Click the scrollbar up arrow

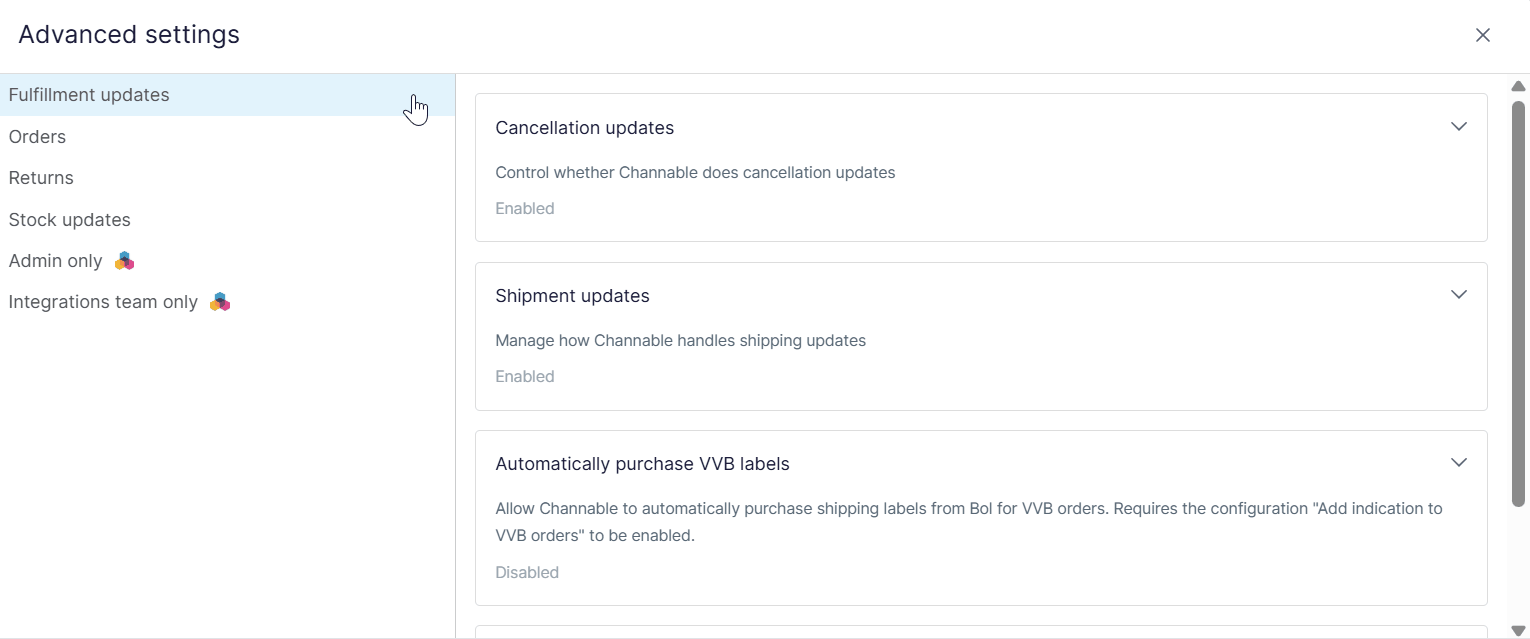pos(1518,86)
